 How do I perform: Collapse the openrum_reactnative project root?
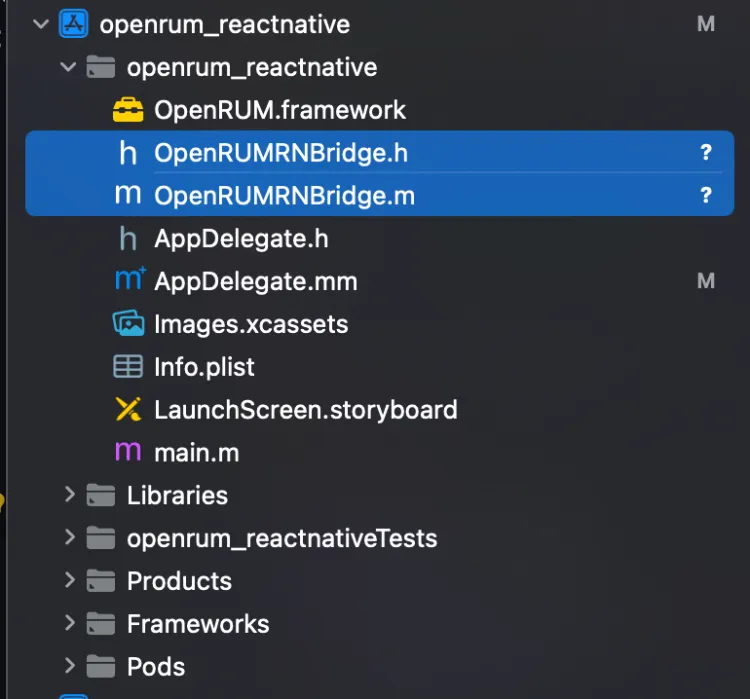tap(41, 24)
